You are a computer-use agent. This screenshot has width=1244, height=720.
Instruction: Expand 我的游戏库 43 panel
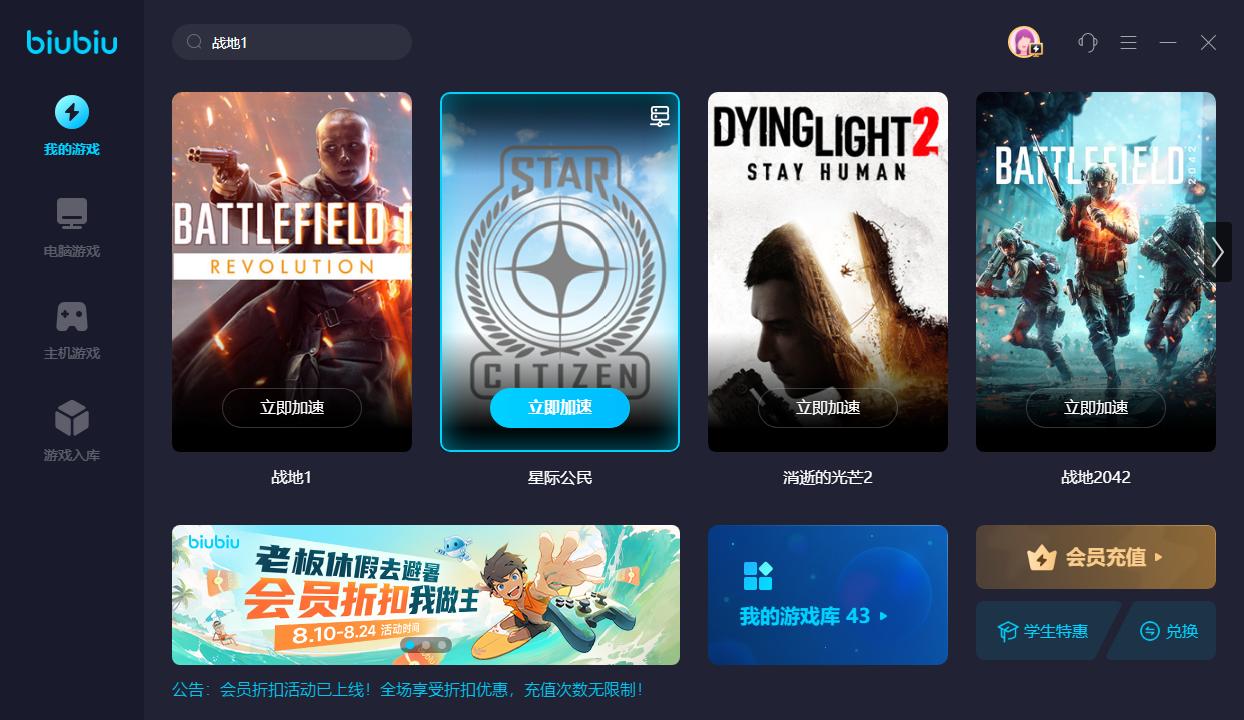click(828, 595)
